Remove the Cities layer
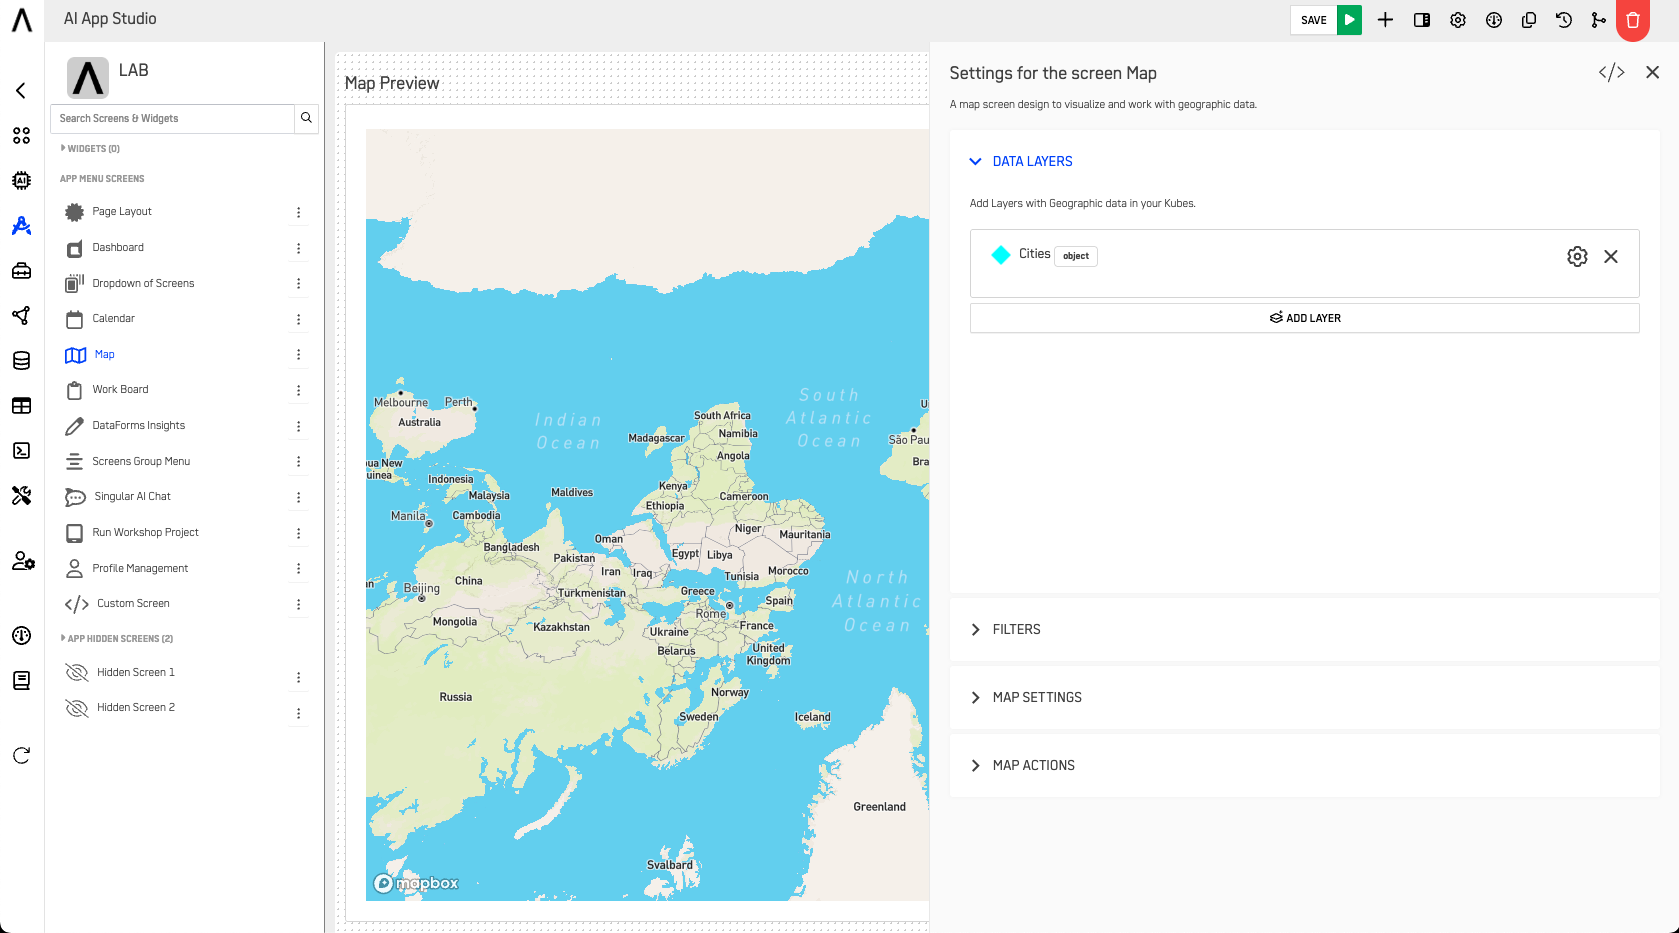The image size is (1679, 933). click(1611, 257)
